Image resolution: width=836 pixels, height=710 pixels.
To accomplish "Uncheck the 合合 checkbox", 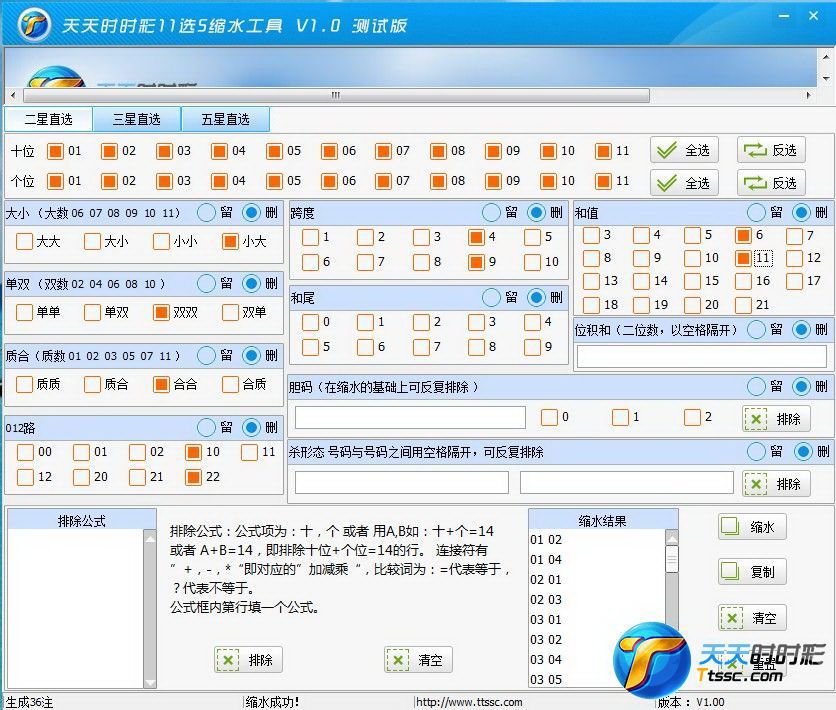I will click(161, 384).
